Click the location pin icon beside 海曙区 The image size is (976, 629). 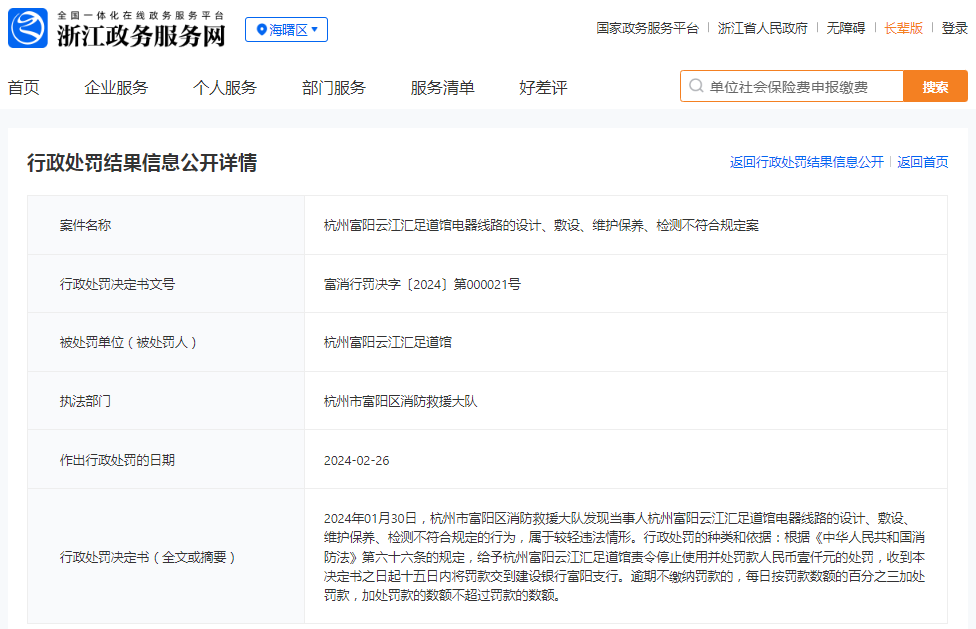pyautogui.click(x=261, y=30)
